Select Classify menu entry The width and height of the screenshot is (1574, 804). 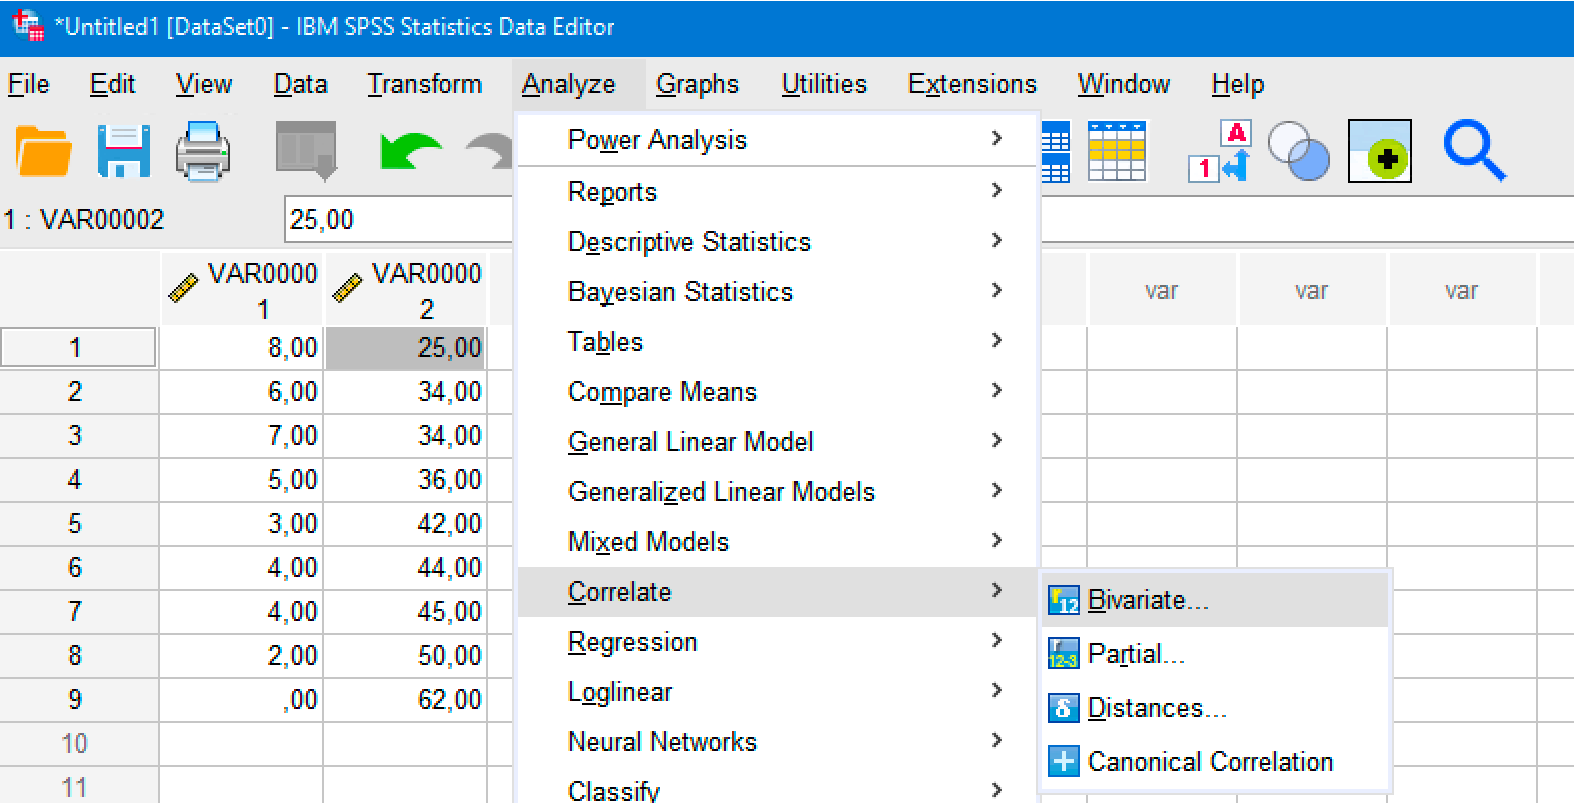click(777, 790)
